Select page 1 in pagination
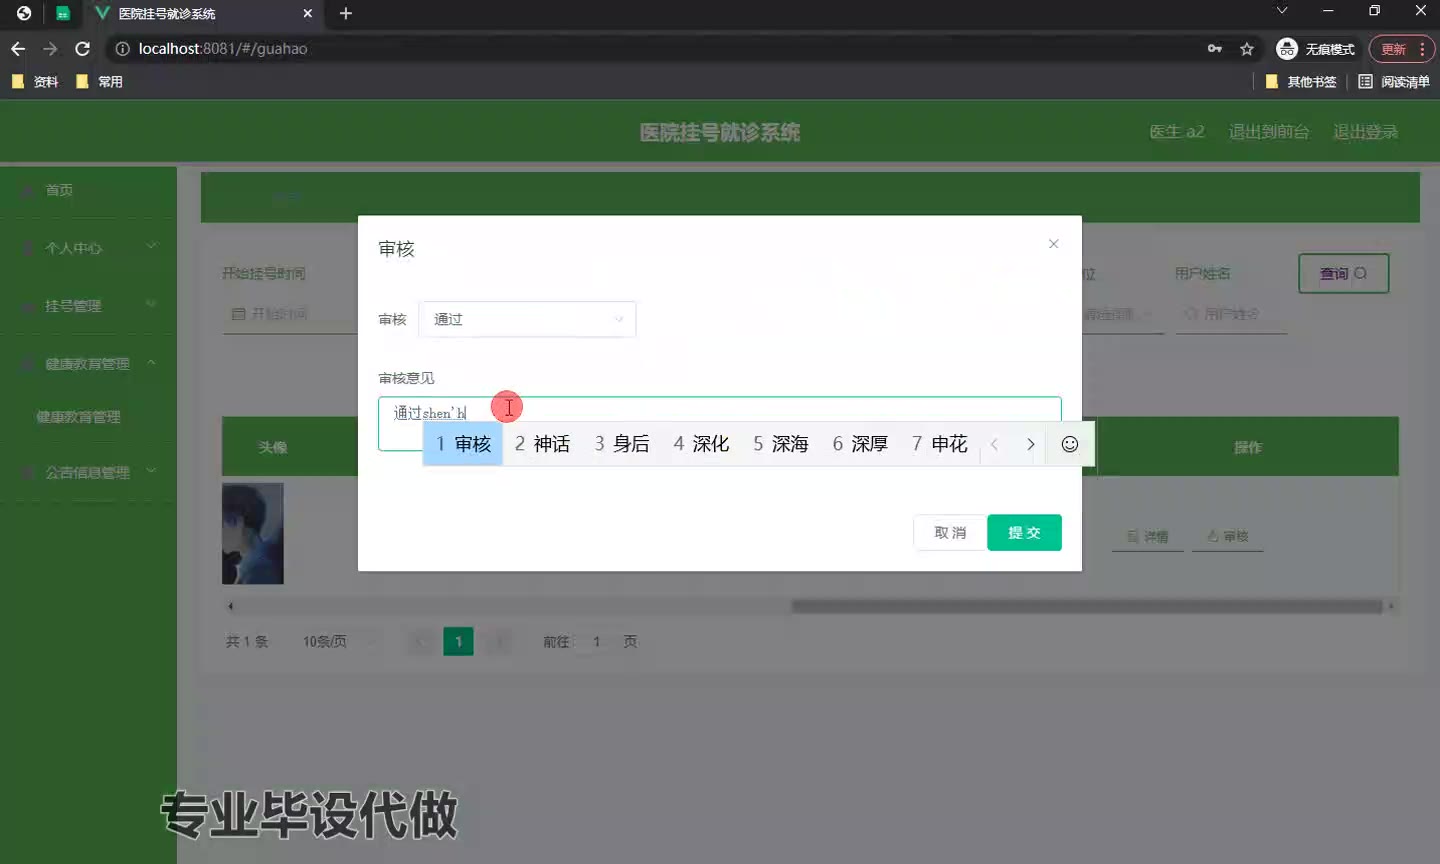 coord(458,642)
